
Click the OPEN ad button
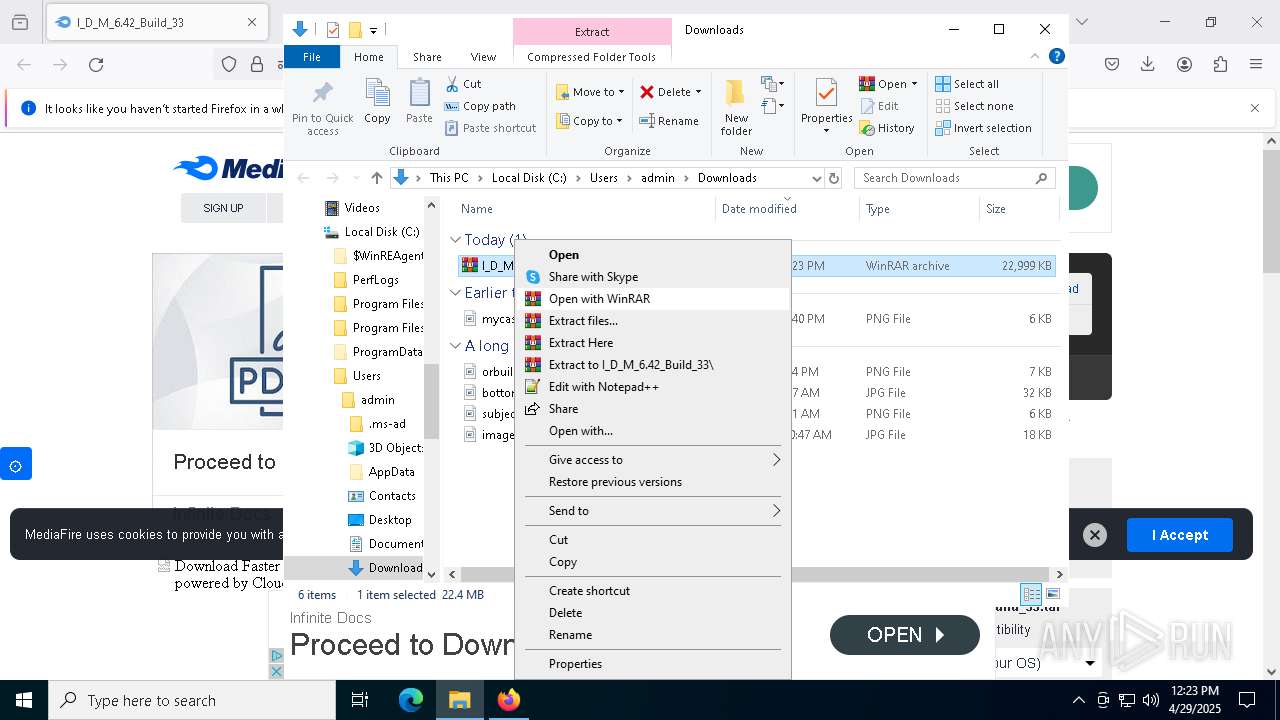pos(905,635)
